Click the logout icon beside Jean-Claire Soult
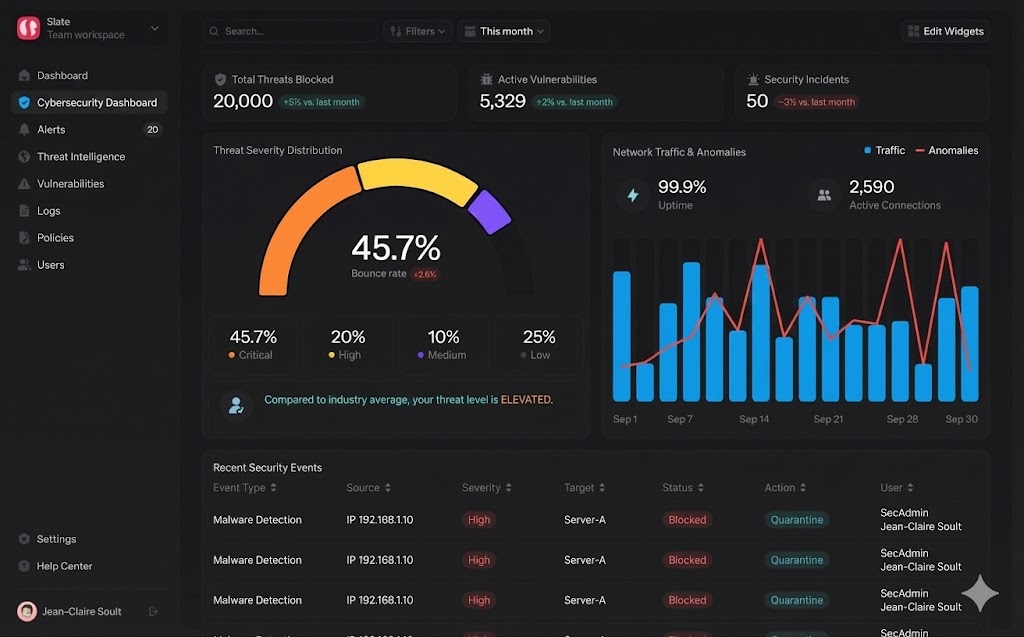 tap(153, 611)
